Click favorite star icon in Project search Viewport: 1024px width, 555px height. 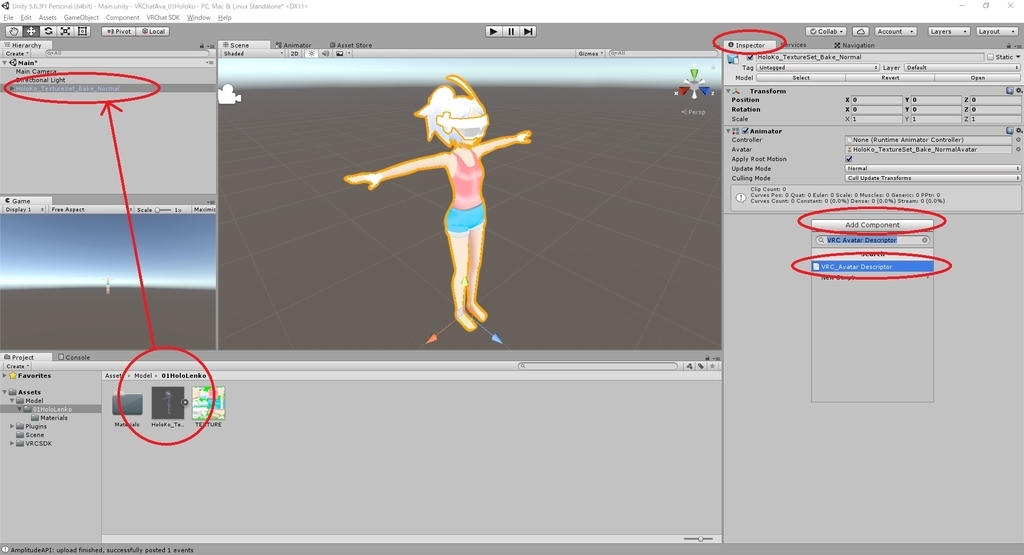point(712,366)
